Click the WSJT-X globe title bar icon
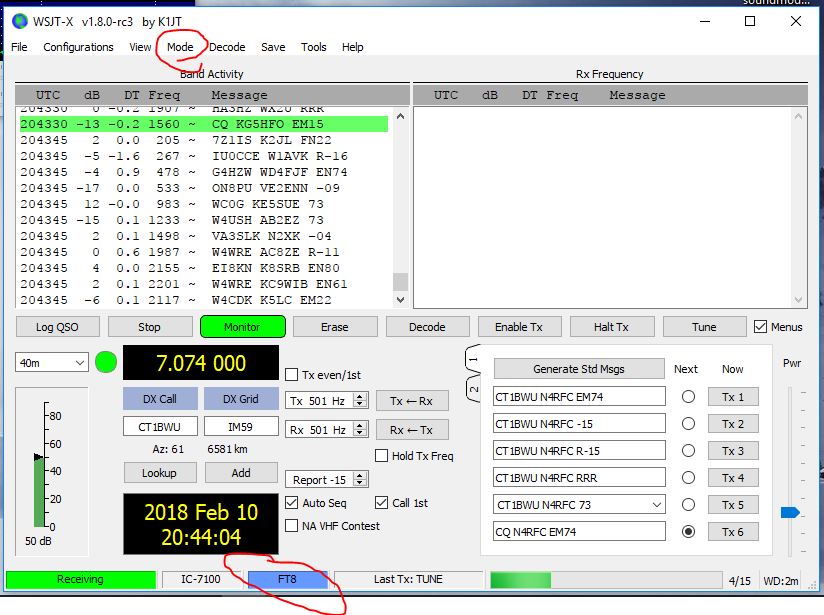Screen dimensions: 824x615 point(20,21)
